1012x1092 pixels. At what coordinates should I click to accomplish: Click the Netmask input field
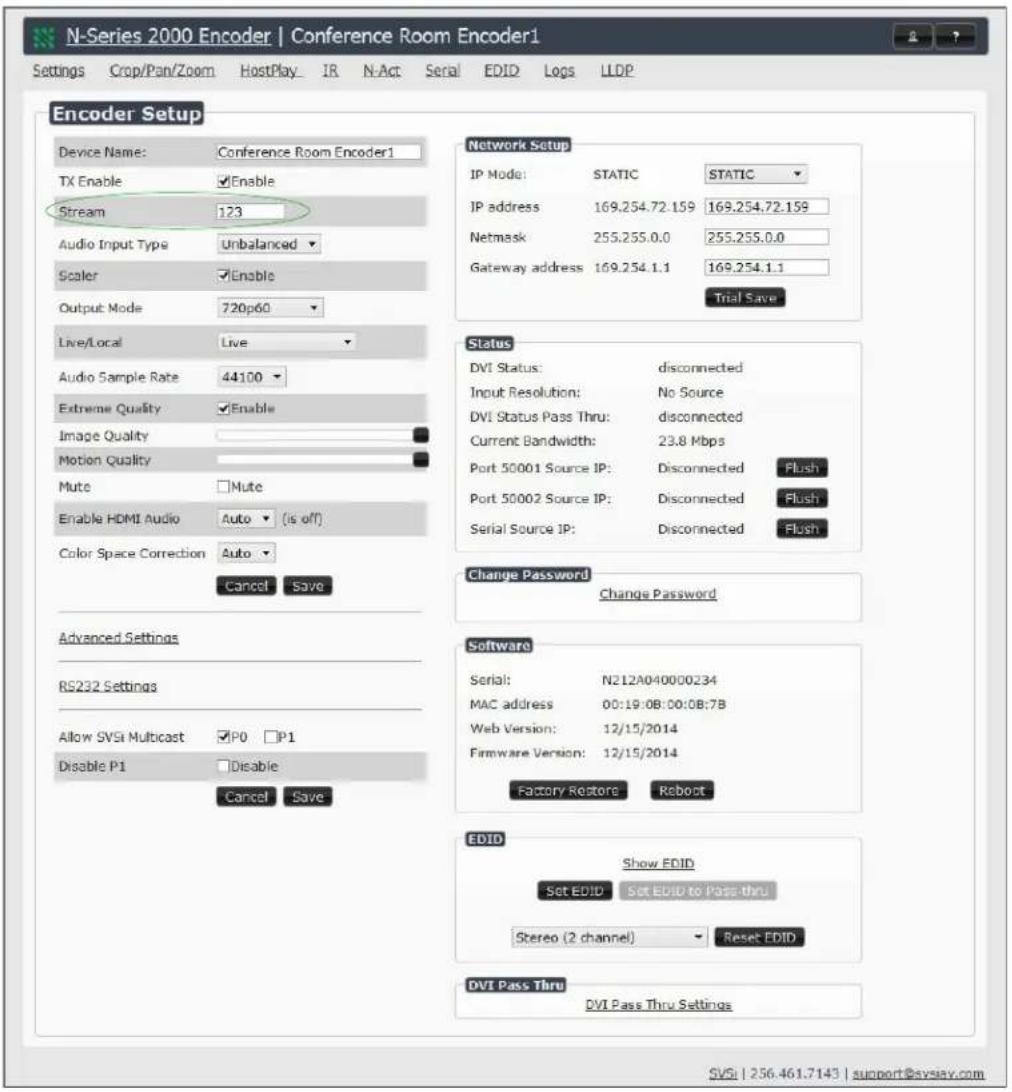(x=767, y=238)
